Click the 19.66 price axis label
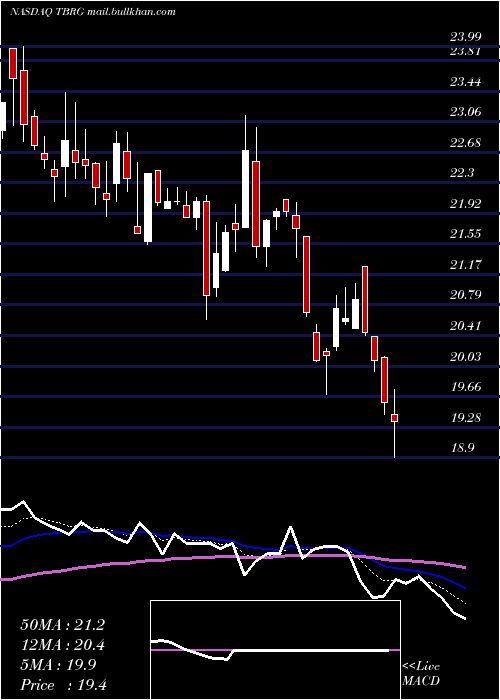 pos(465,387)
